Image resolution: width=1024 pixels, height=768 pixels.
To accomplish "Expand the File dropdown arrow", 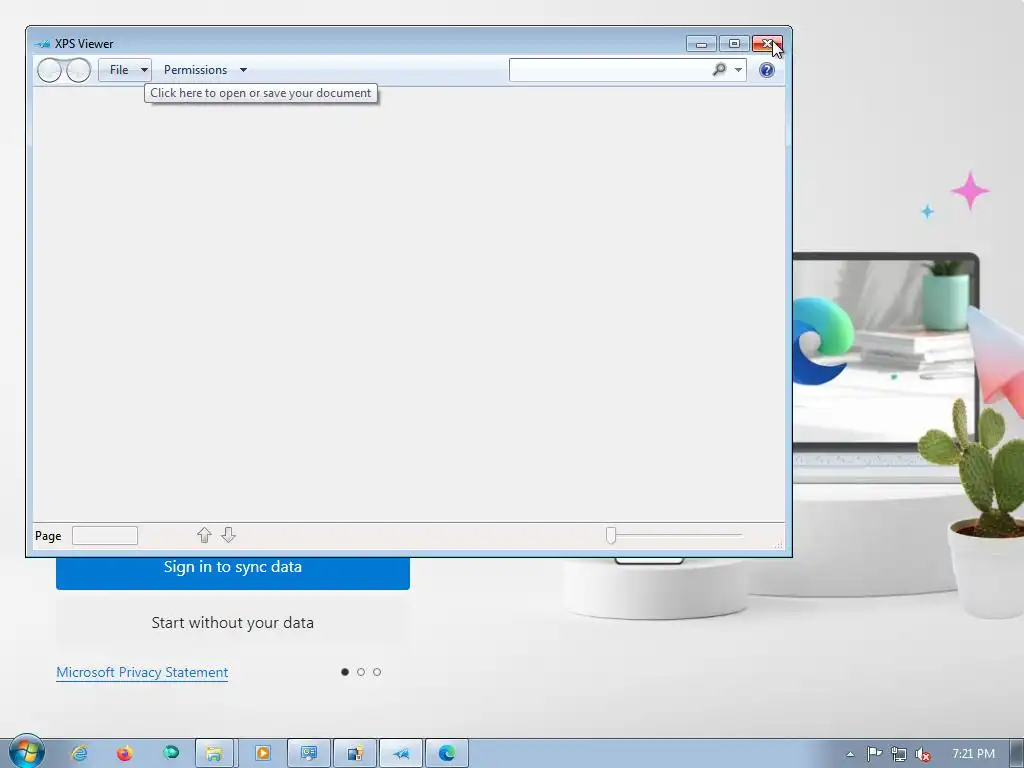I will tap(144, 70).
